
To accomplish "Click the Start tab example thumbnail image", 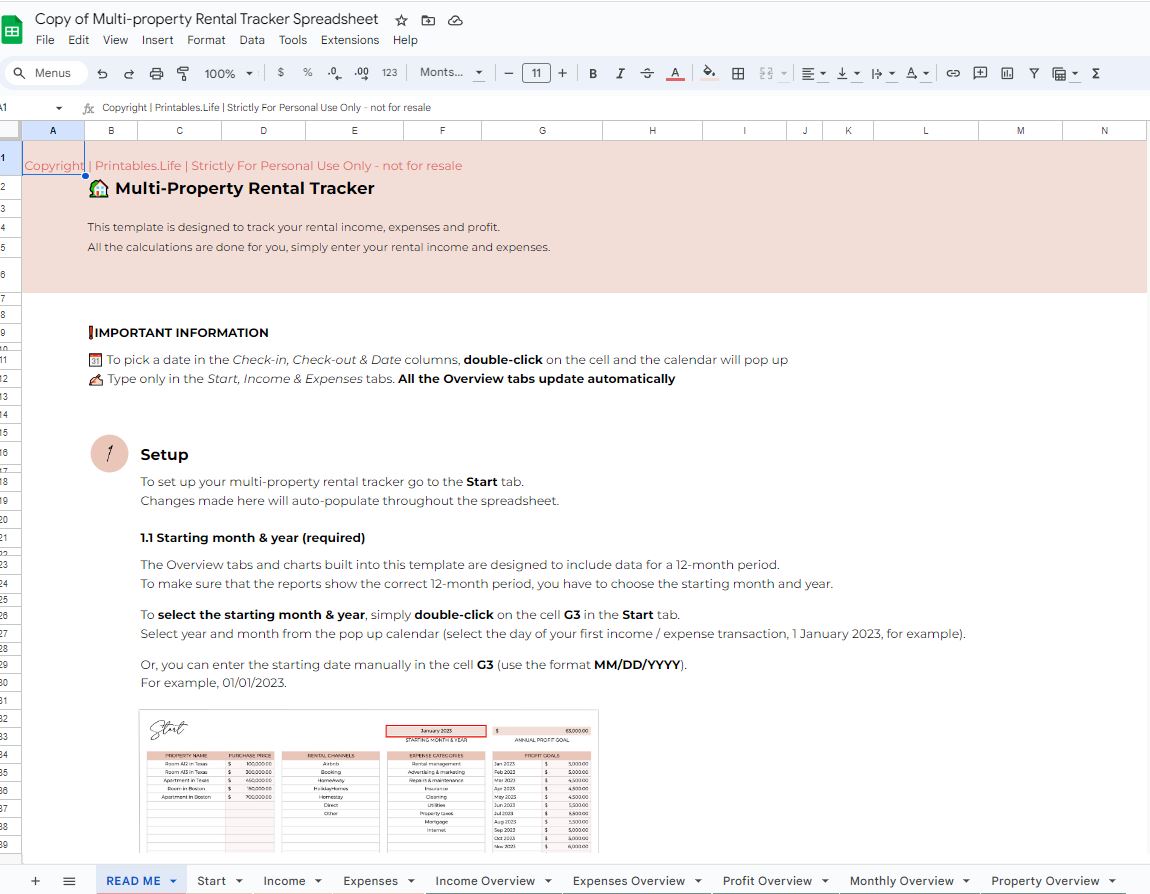I will pyautogui.click(x=369, y=781).
